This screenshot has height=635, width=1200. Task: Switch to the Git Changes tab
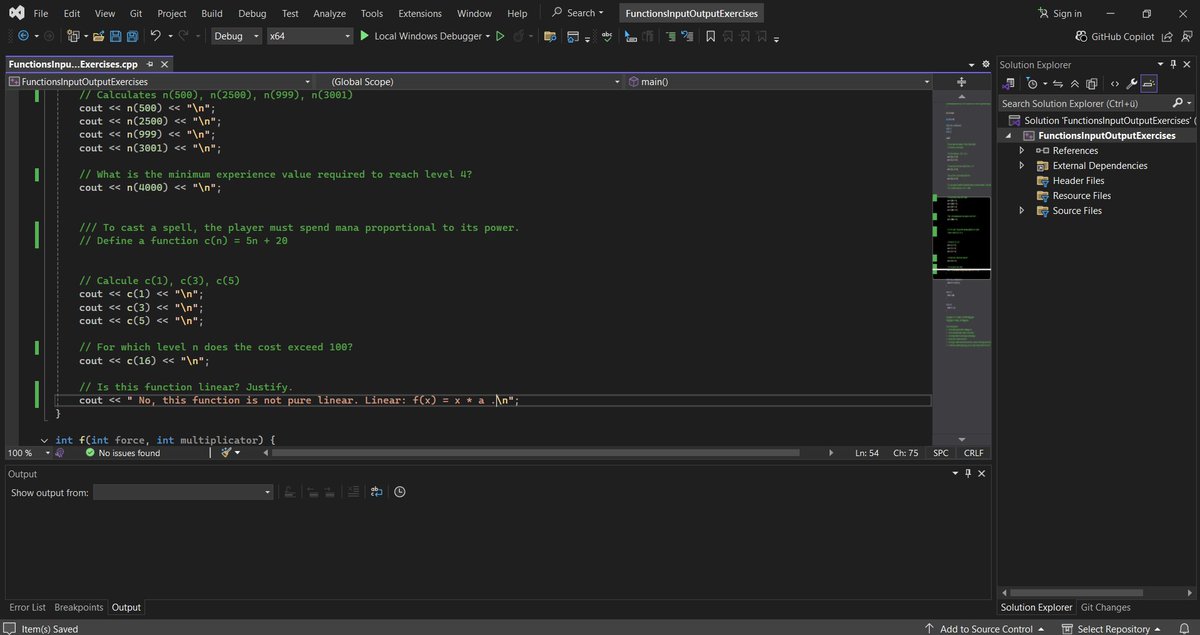tap(1106, 607)
